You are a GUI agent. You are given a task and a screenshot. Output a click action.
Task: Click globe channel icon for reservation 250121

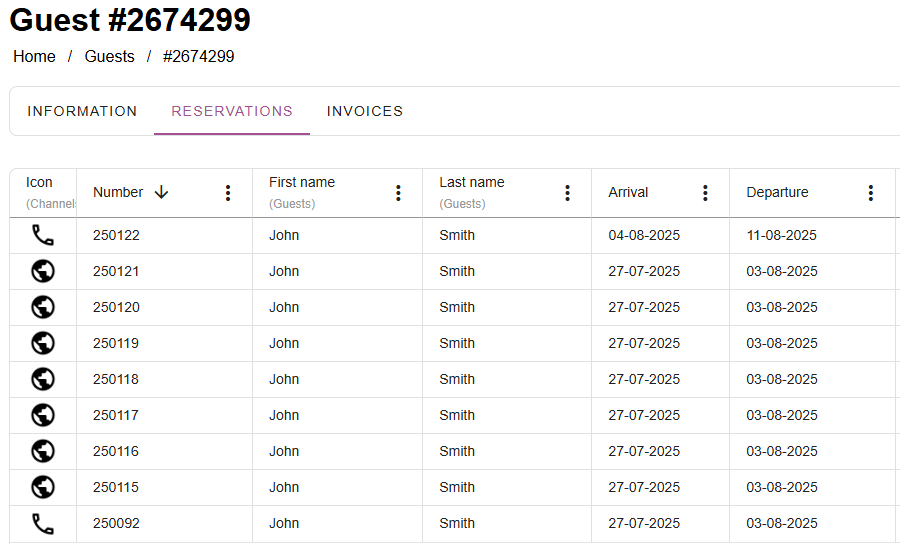42,271
